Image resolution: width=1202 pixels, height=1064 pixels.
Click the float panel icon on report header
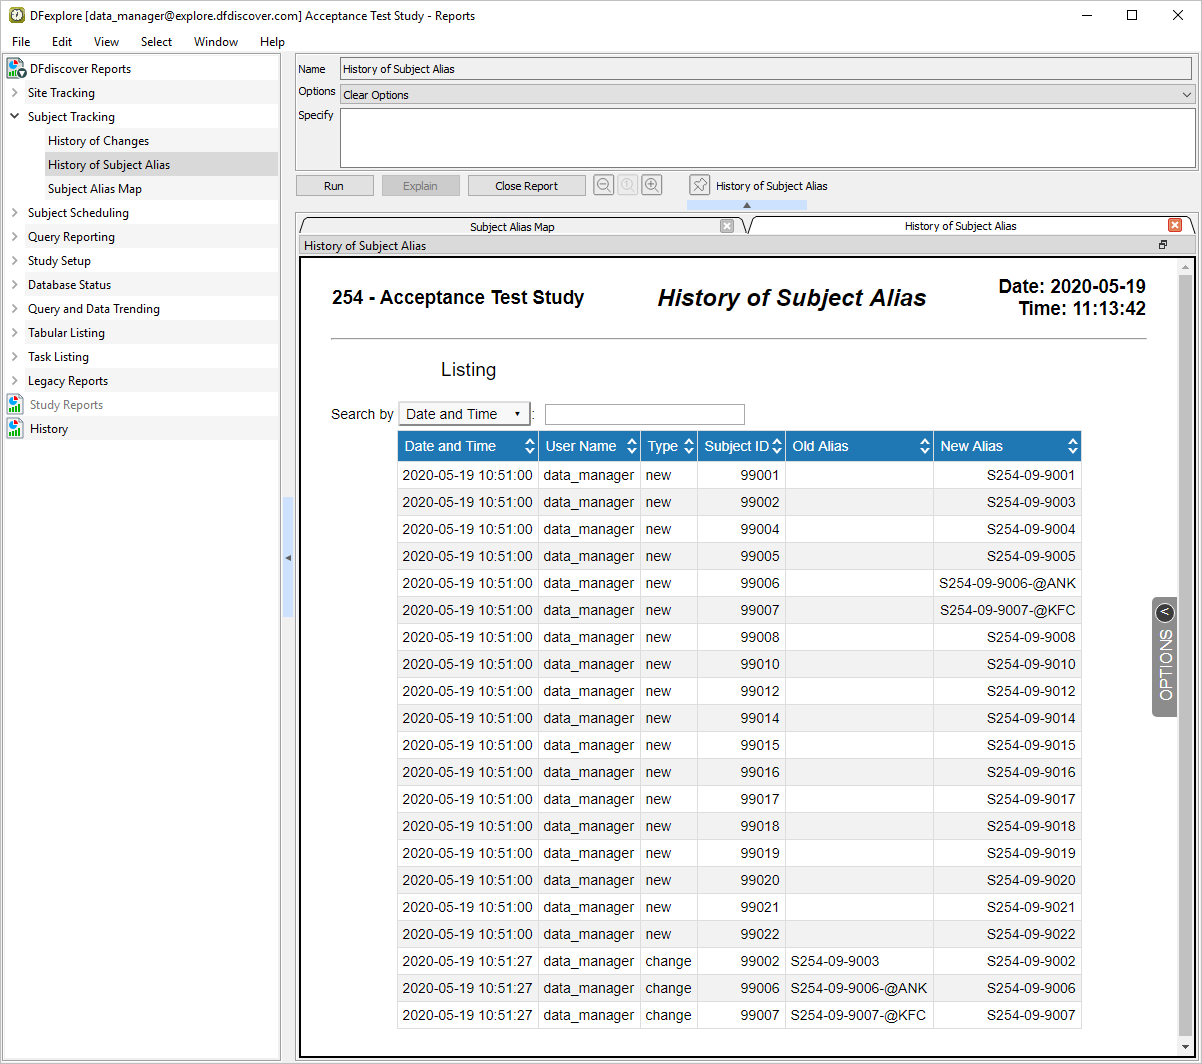point(1163,245)
